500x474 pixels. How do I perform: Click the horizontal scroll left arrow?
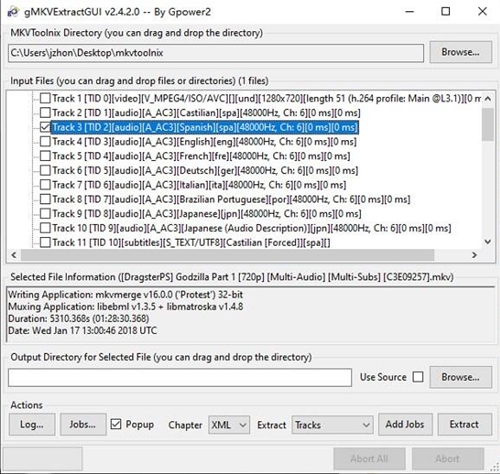pyautogui.click(x=14, y=255)
